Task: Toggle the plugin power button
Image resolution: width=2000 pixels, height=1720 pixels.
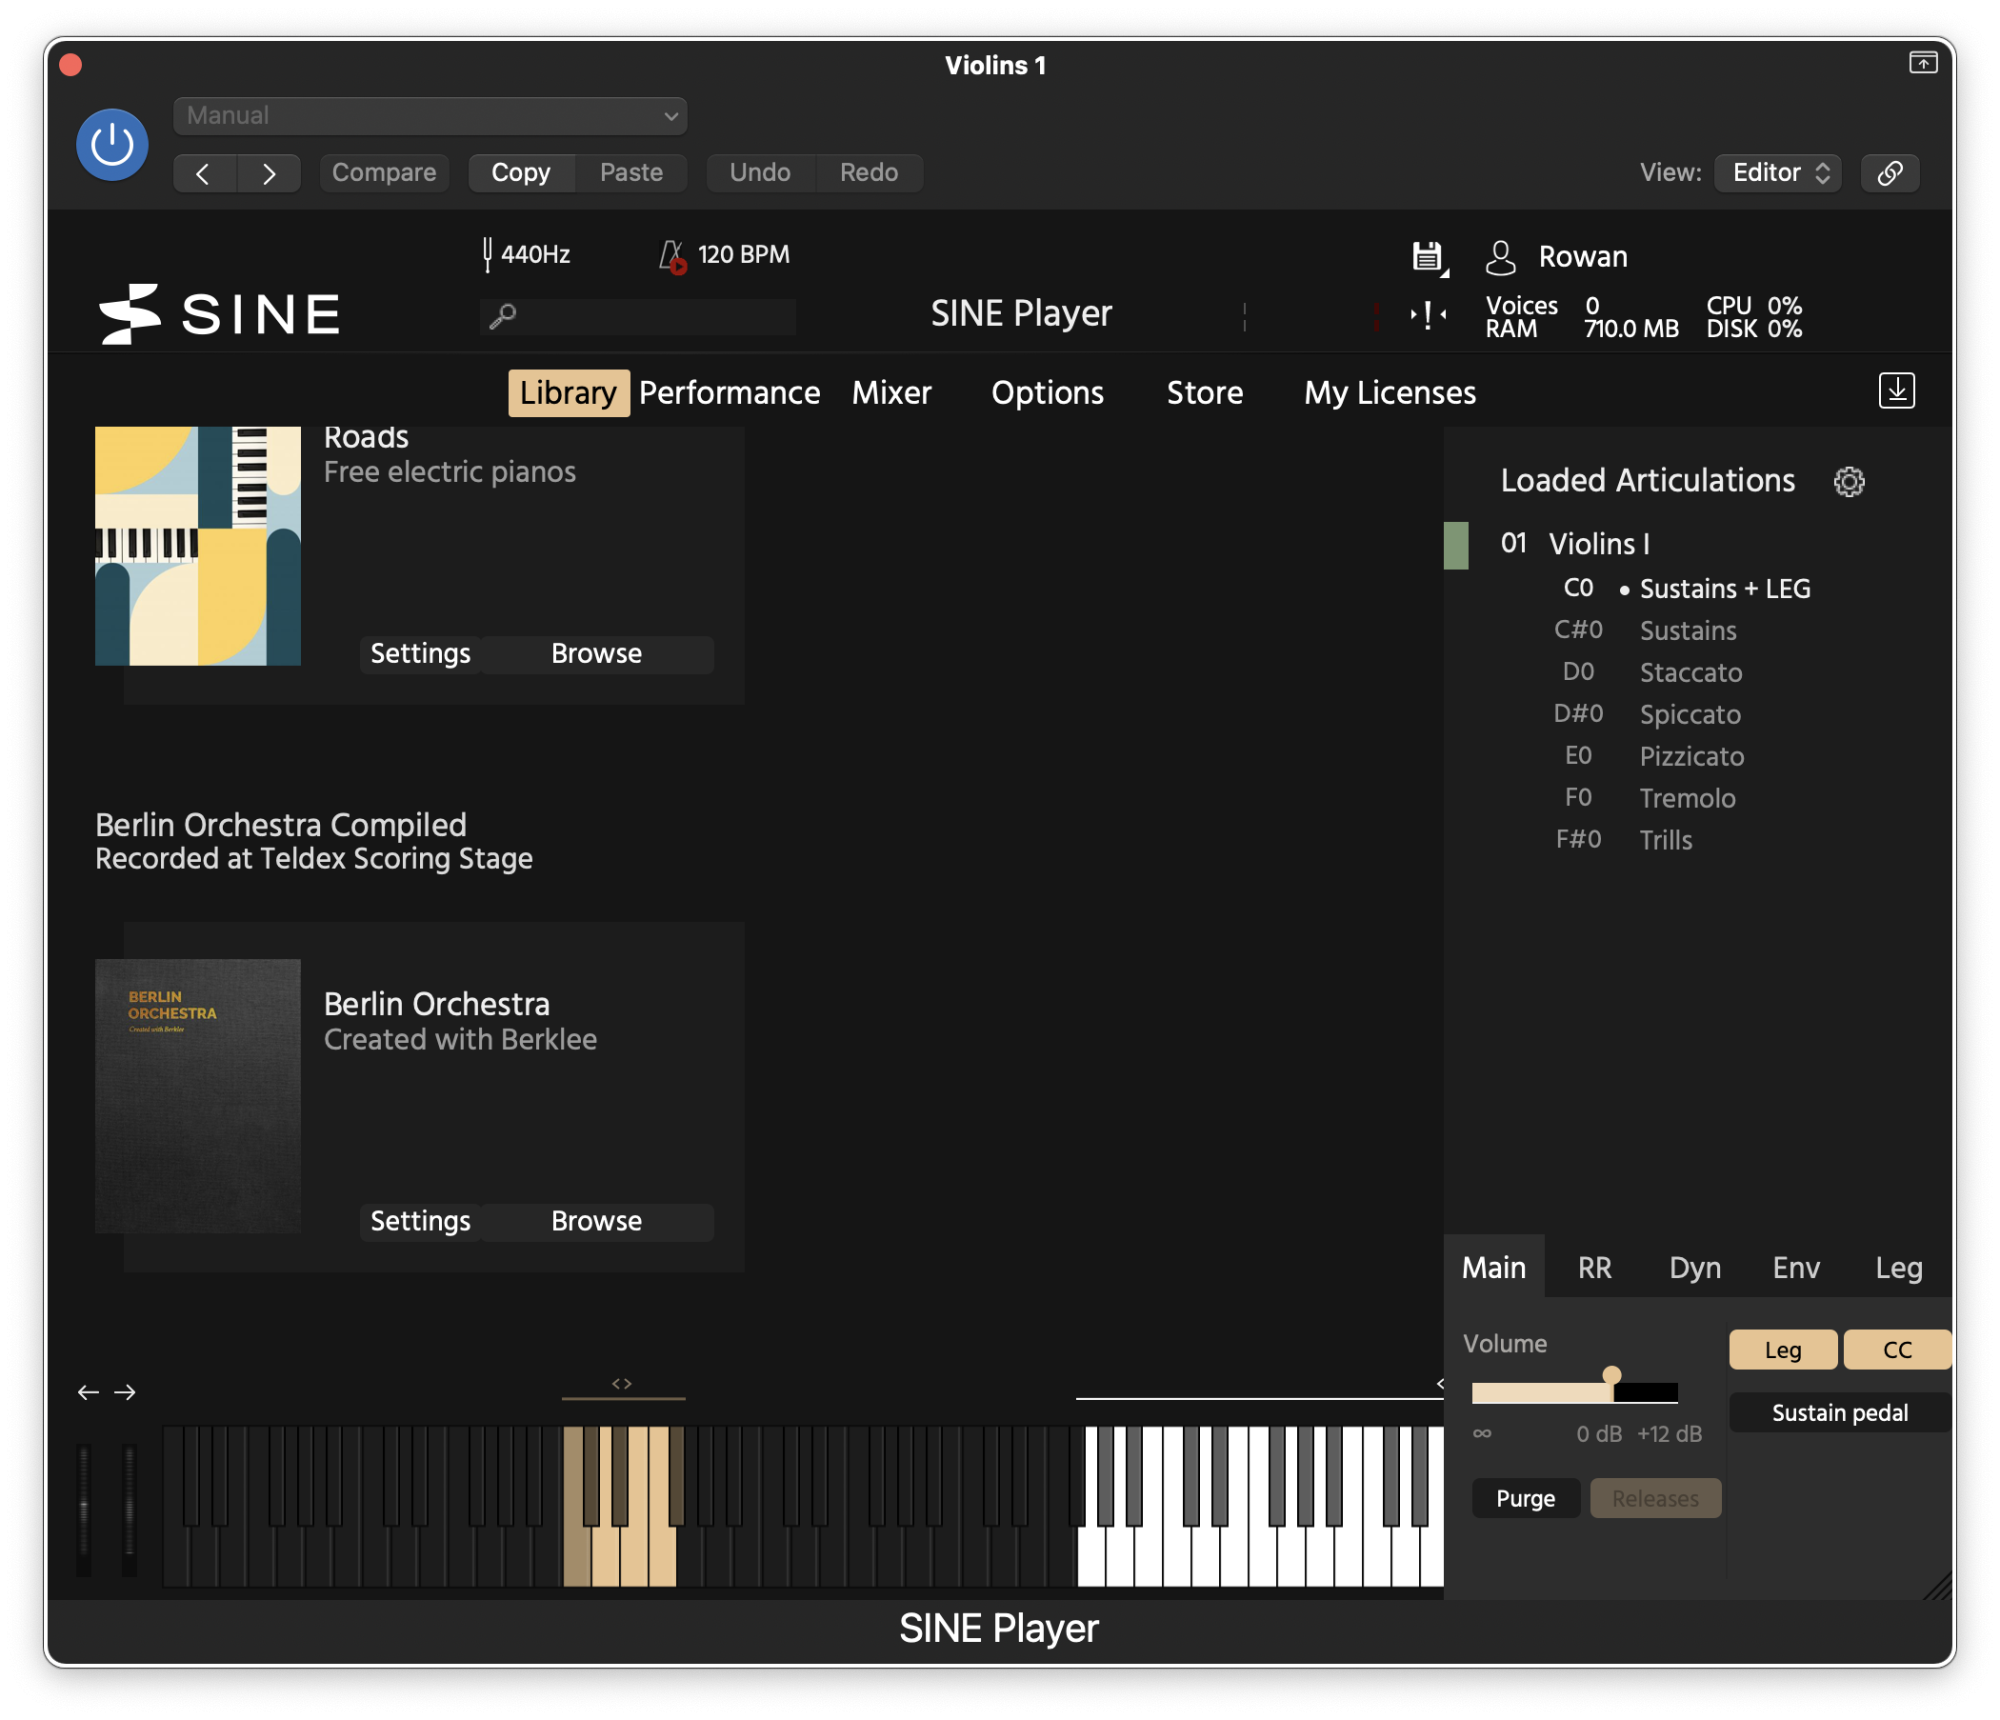Action: [x=112, y=145]
